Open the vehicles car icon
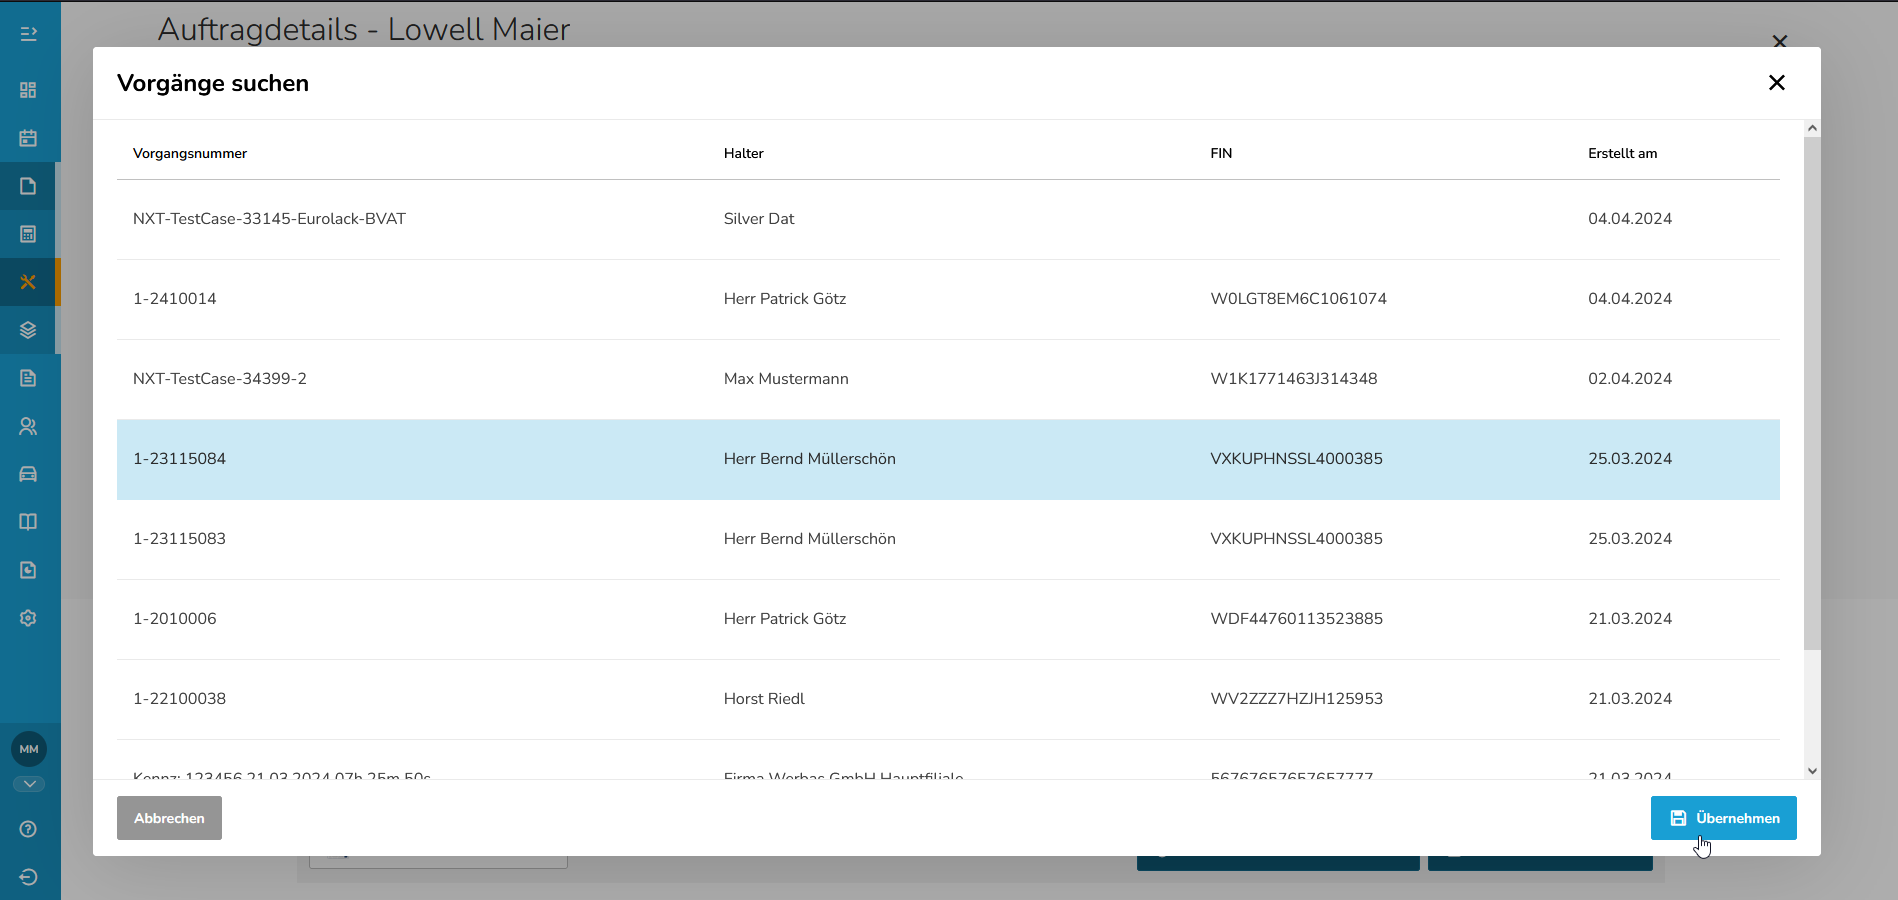Viewport: 1898px width, 900px height. pyautogui.click(x=28, y=474)
